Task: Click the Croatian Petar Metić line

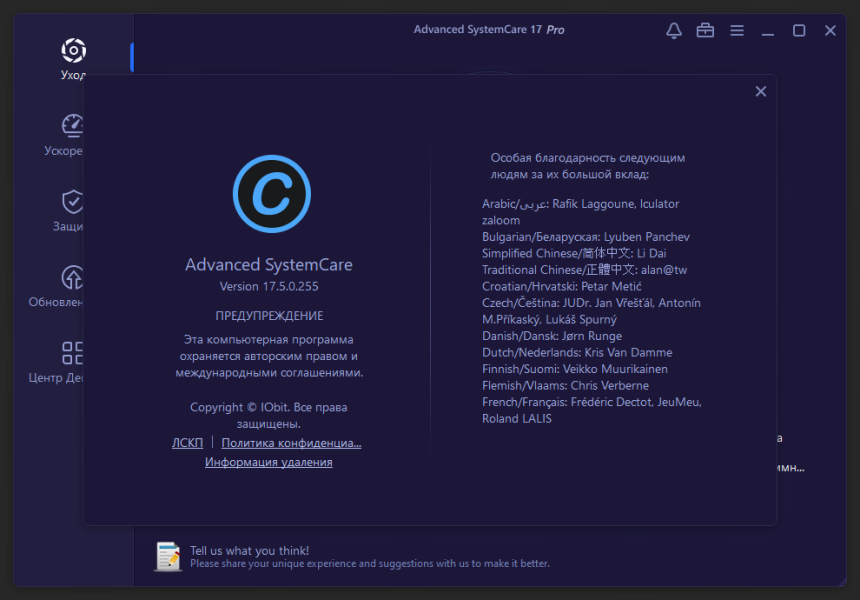Action: pos(562,286)
